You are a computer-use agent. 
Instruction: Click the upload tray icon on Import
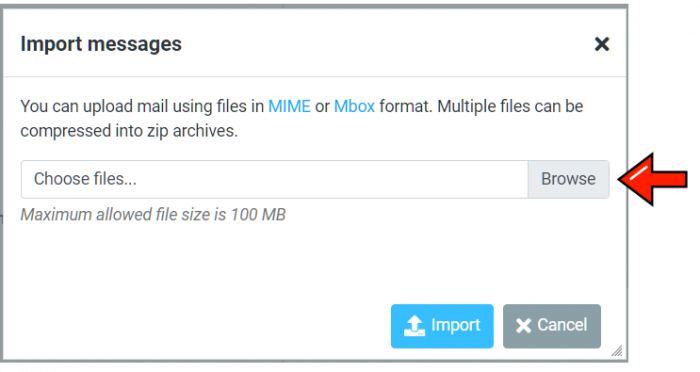414,326
